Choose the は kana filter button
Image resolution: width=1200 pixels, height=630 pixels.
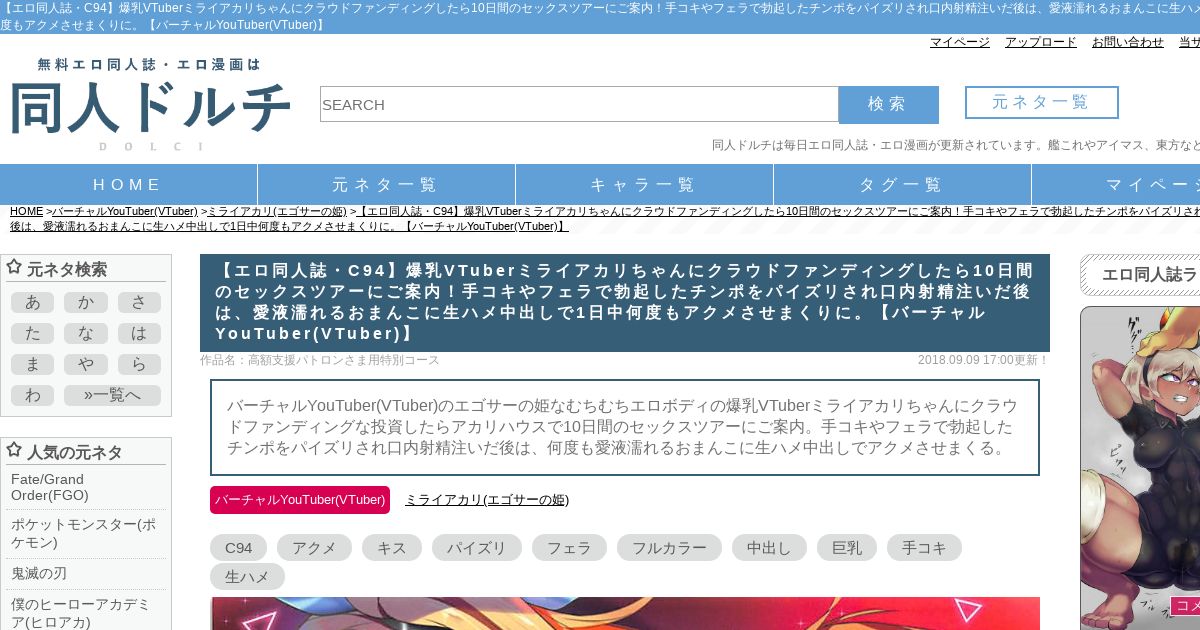click(x=139, y=334)
